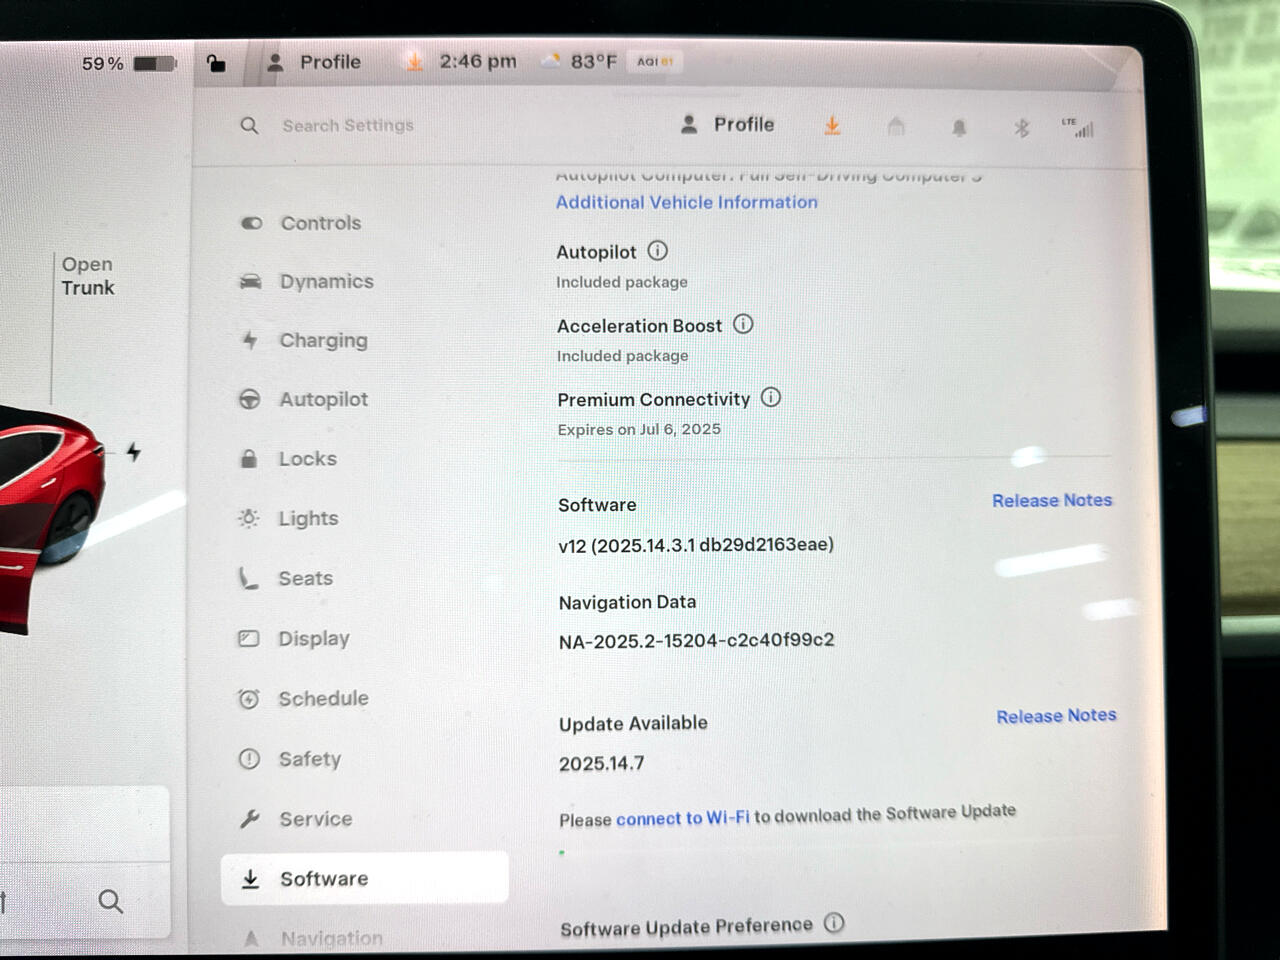Image resolution: width=1280 pixels, height=960 pixels.
Task: Click the connect to Wi-Fi link
Action: coord(683,818)
